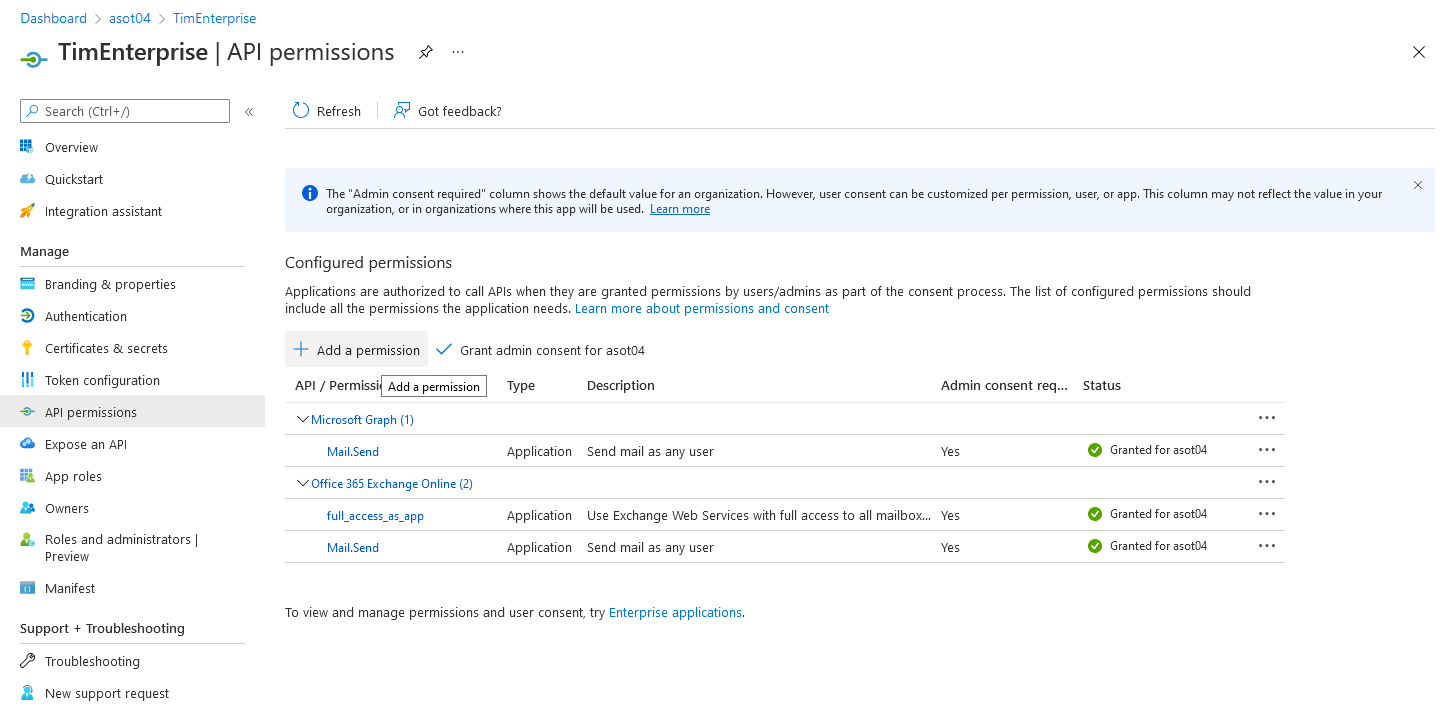
Task: Click Learn more link in info banner
Action: (x=680, y=209)
